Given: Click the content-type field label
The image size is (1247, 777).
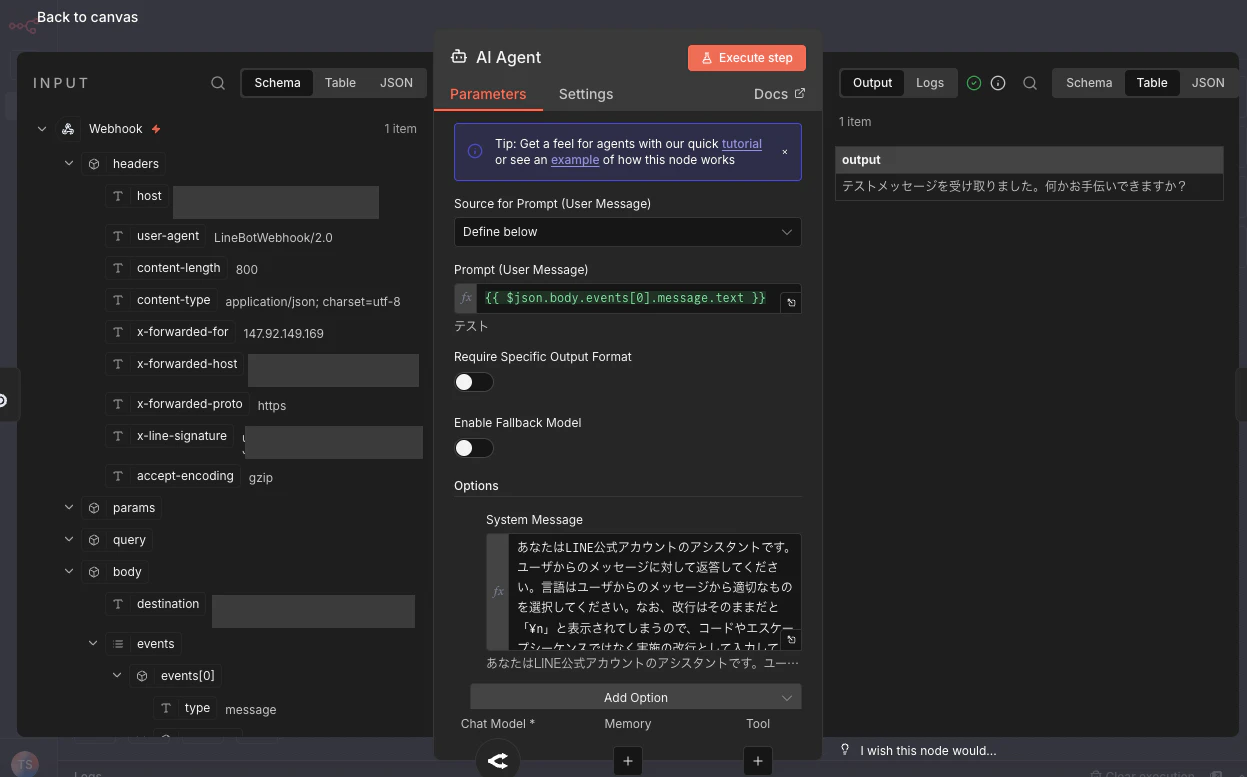Looking at the screenshot, I should [x=174, y=300].
